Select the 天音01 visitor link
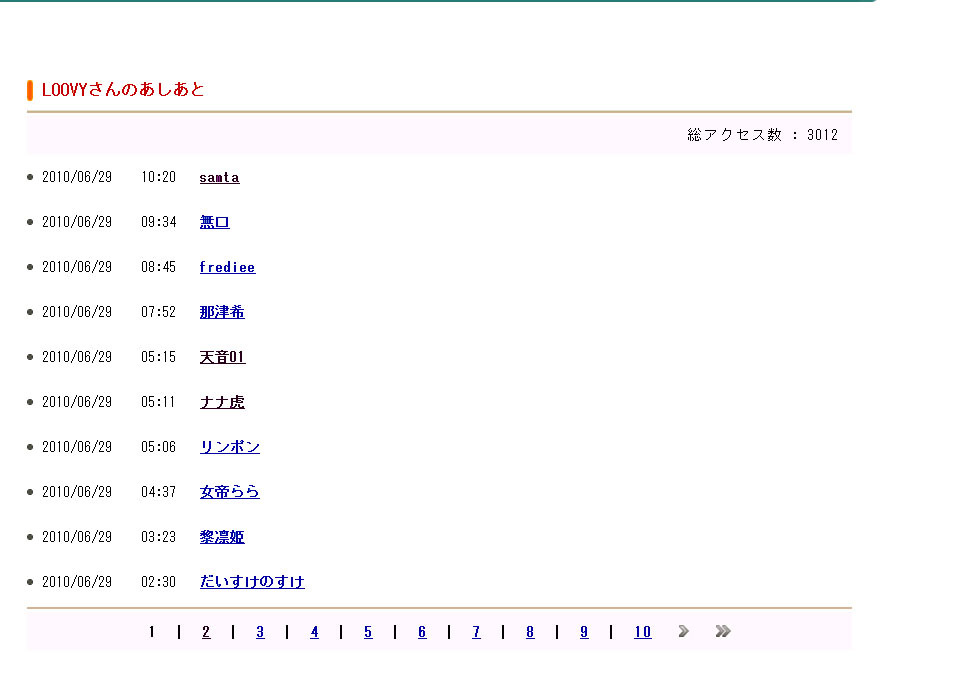The image size is (958, 676). [222, 357]
